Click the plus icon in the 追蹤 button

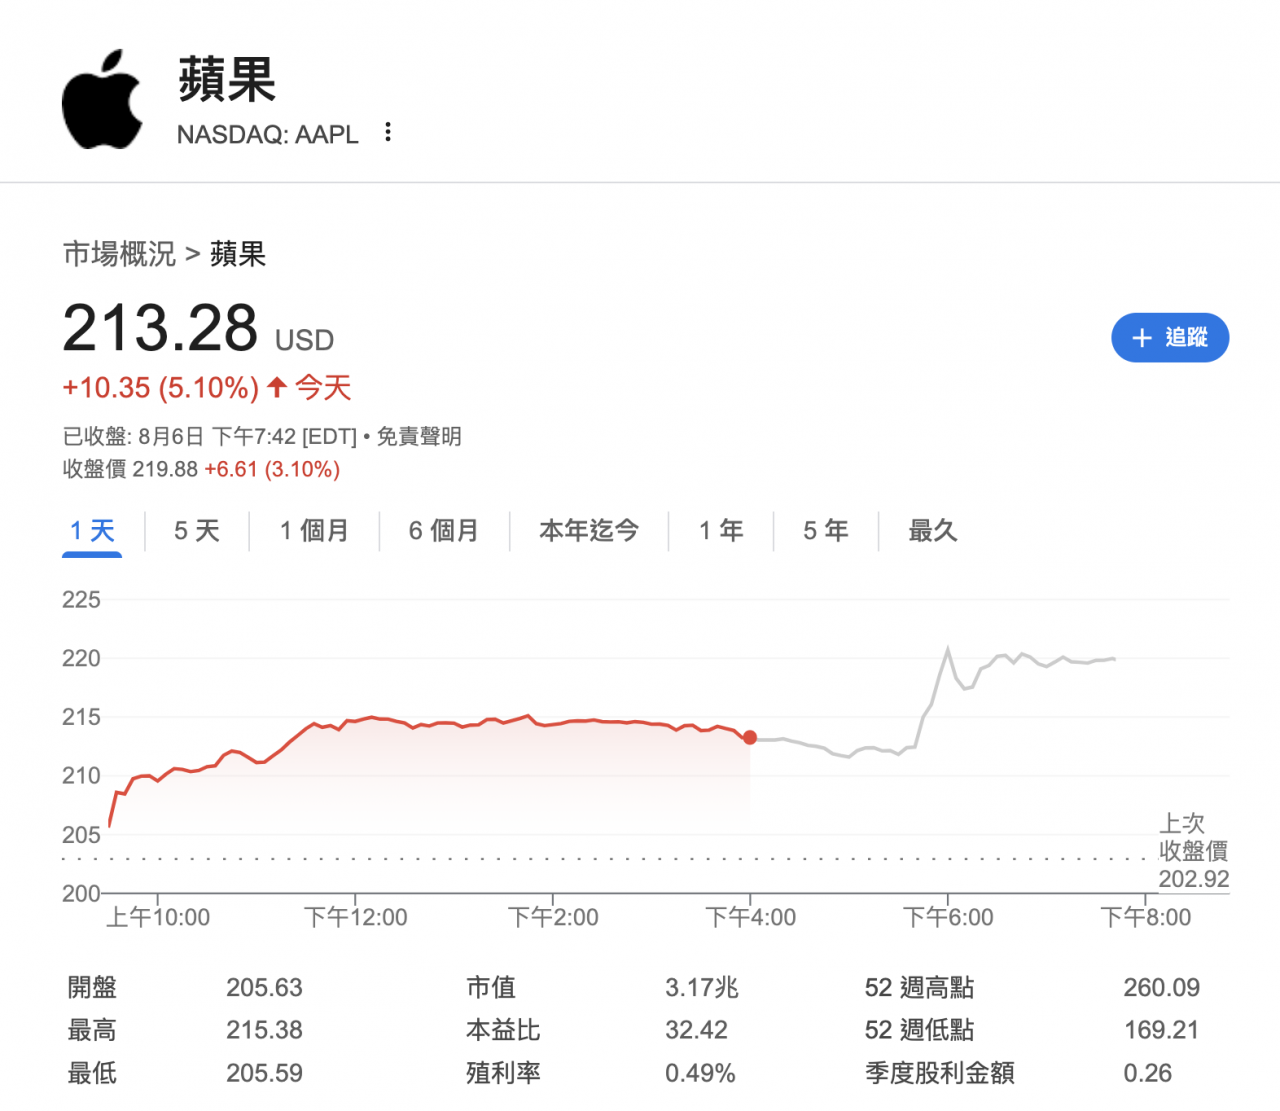point(1140,338)
